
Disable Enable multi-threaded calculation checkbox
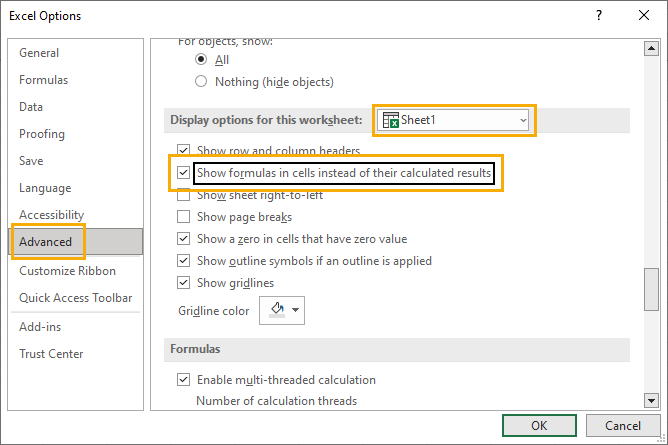click(x=183, y=380)
